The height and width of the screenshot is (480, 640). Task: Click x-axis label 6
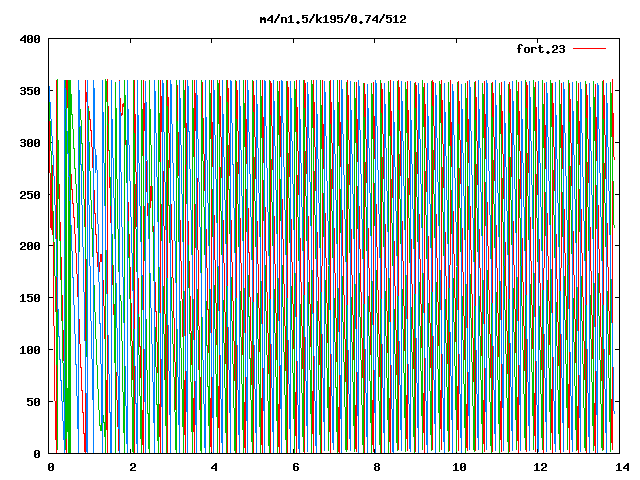[x=296, y=467]
